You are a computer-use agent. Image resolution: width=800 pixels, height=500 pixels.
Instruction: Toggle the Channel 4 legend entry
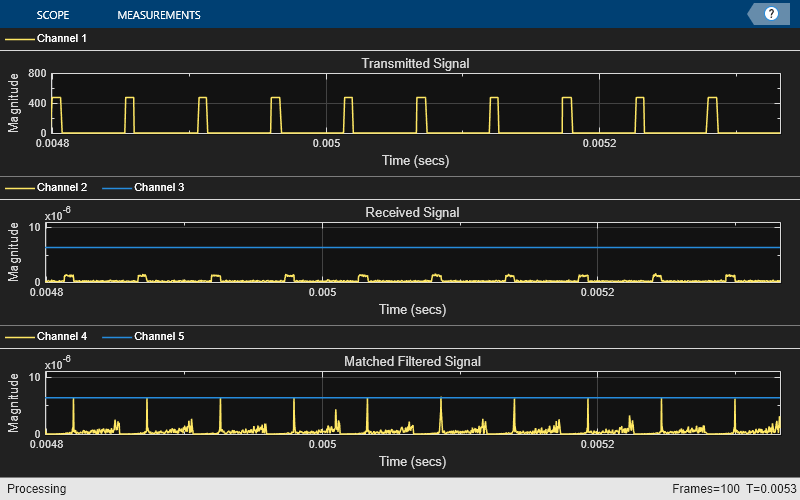click(x=61, y=336)
